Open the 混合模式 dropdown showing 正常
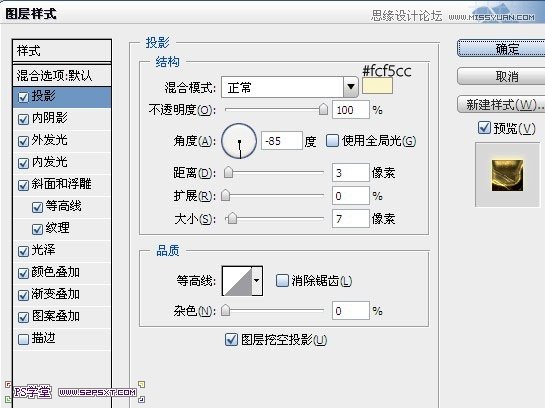 pyautogui.click(x=290, y=87)
